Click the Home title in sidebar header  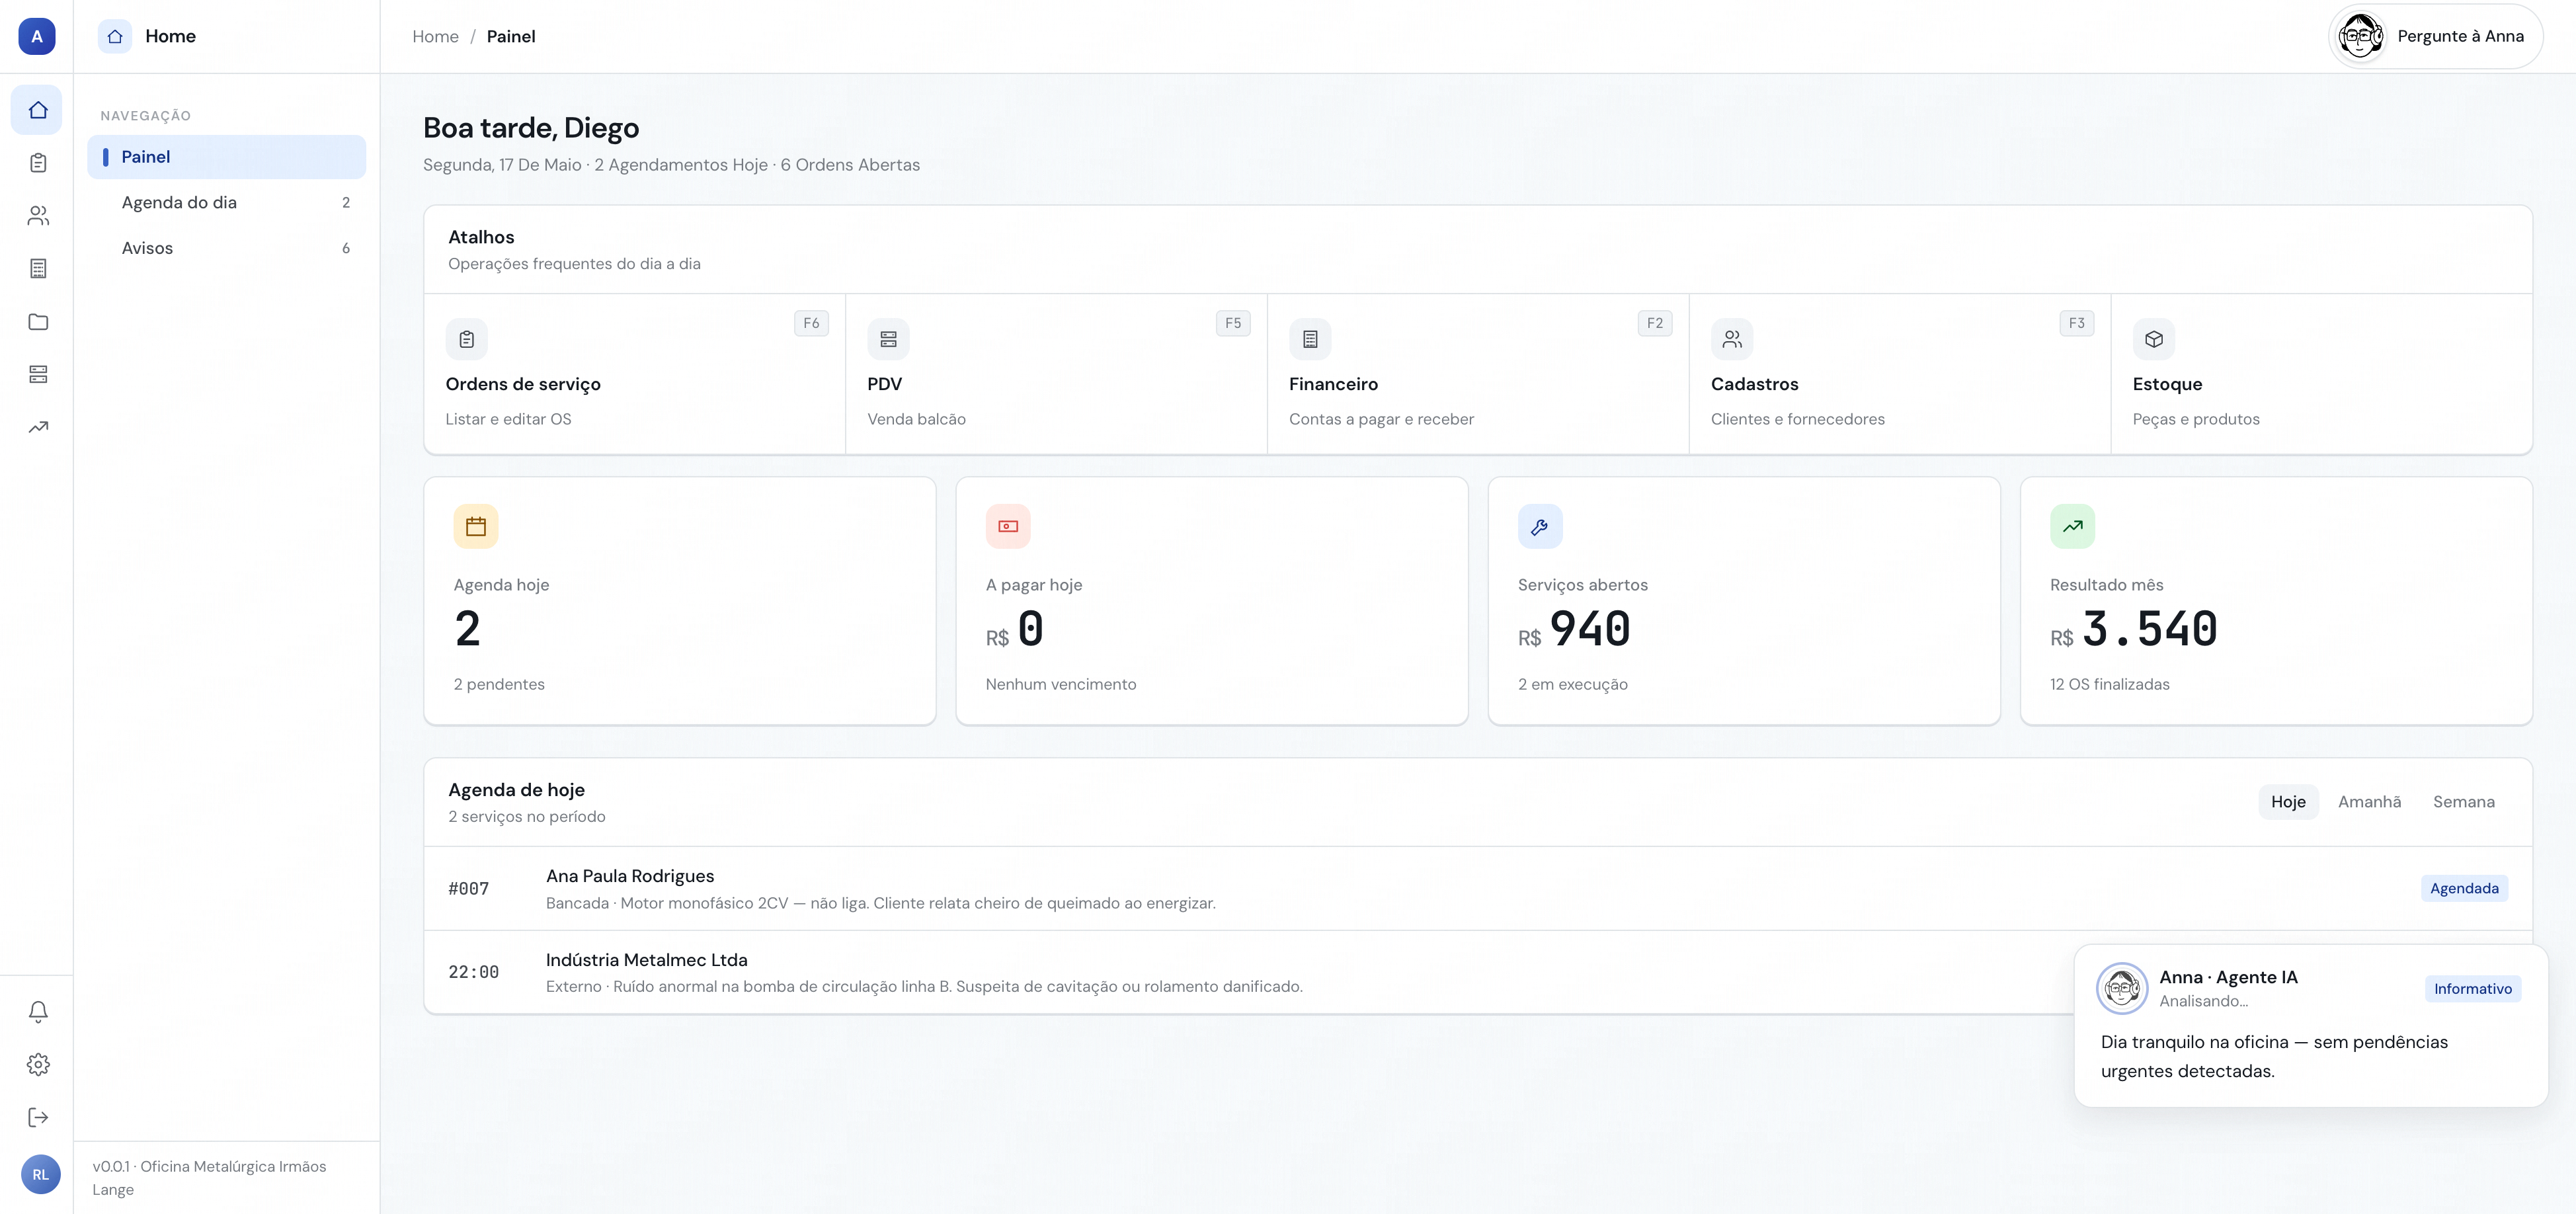pyautogui.click(x=170, y=36)
